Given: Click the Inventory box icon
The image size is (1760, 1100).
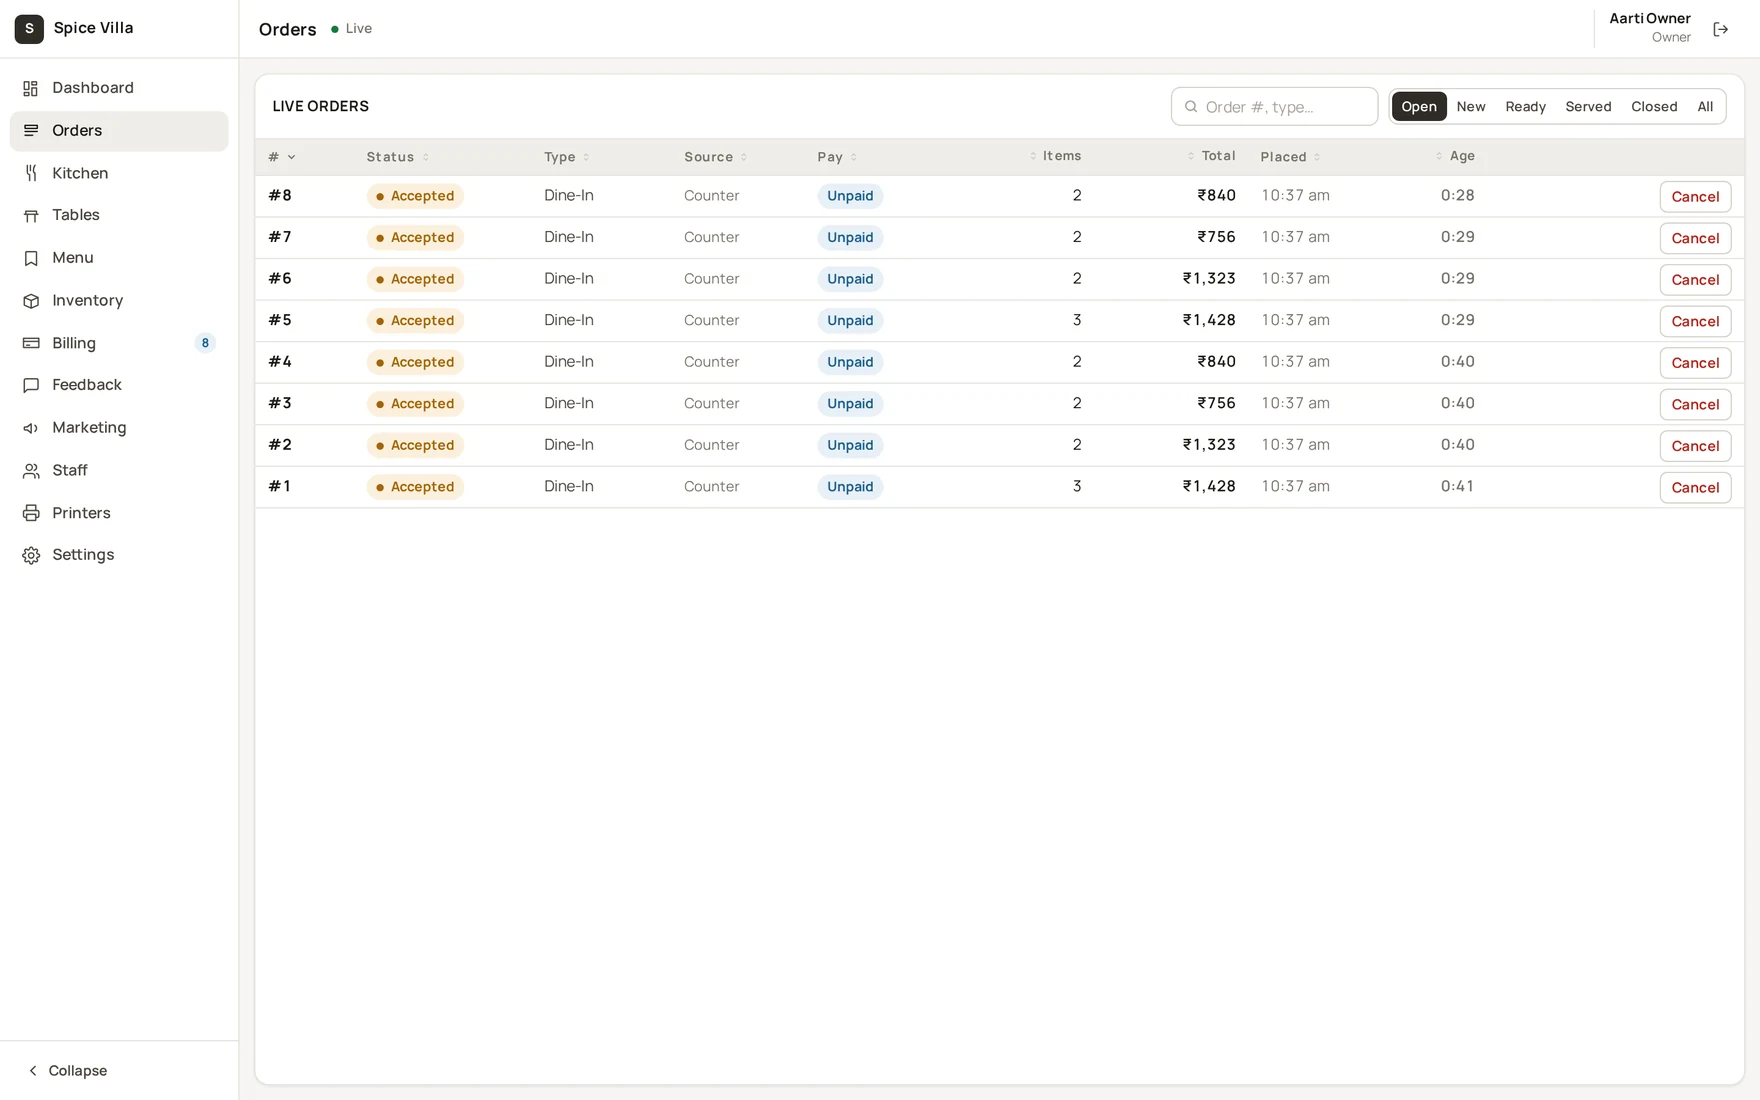Looking at the screenshot, I should click(31, 301).
